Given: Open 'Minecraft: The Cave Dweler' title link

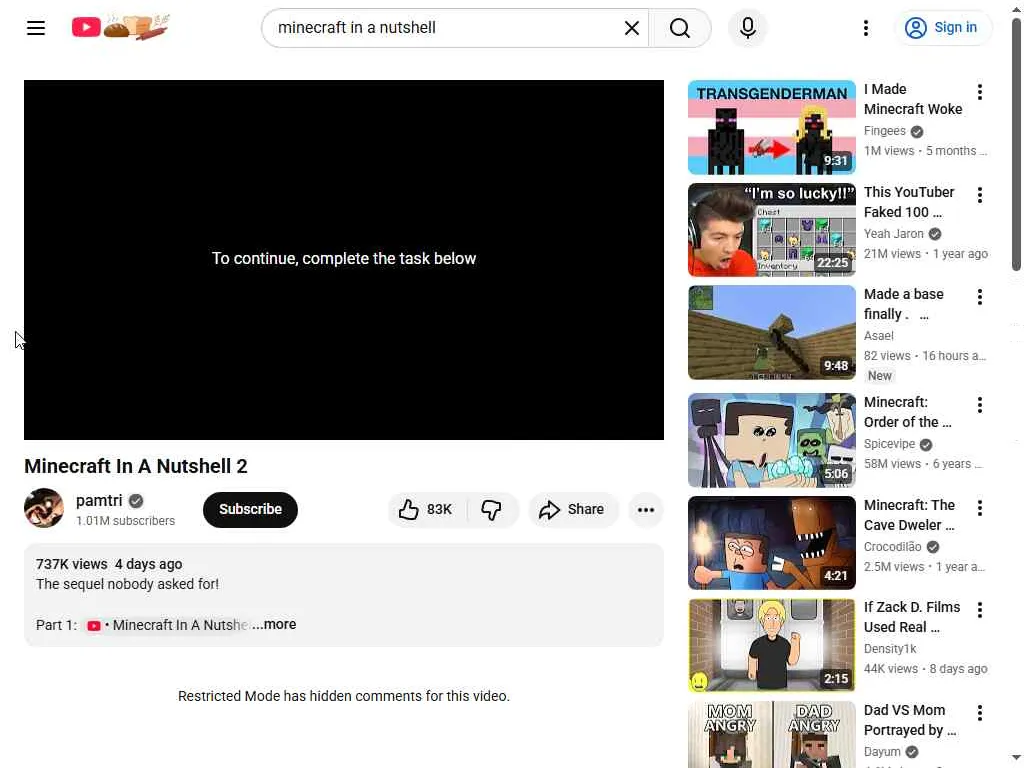Looking at the screenshot, I should [910, 515].
